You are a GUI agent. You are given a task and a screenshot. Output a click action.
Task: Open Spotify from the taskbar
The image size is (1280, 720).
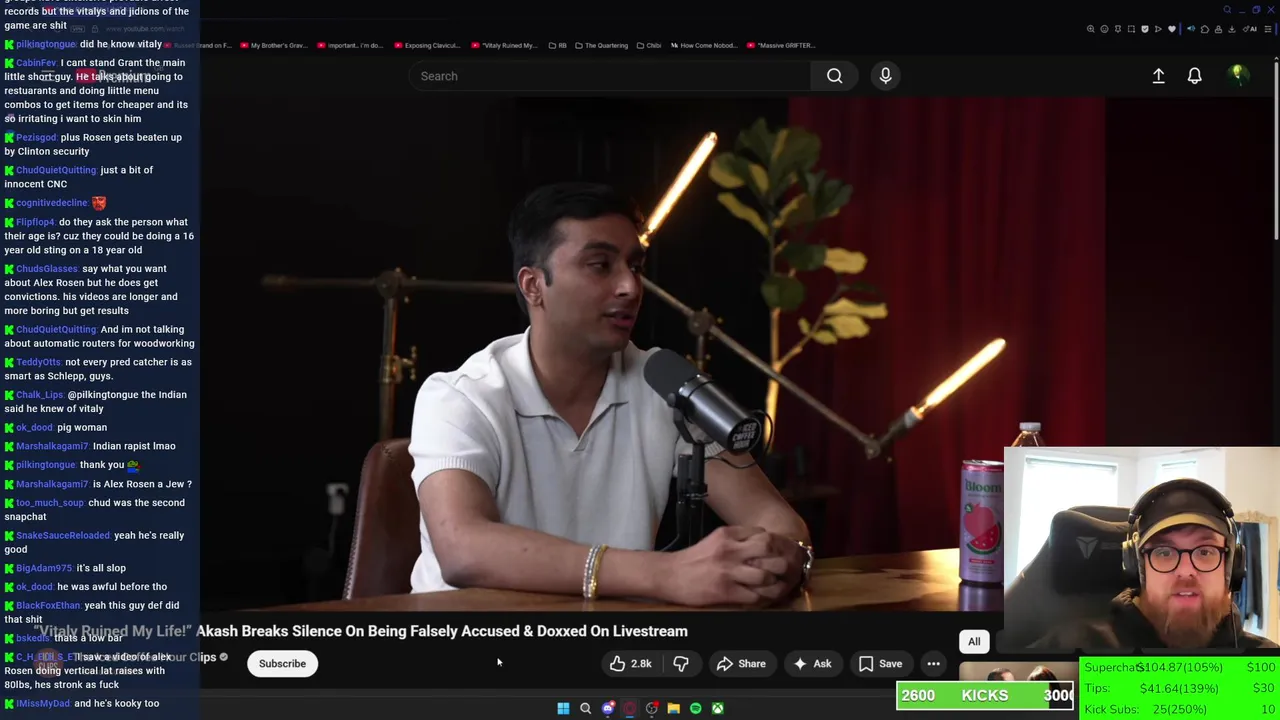[695, 708]
